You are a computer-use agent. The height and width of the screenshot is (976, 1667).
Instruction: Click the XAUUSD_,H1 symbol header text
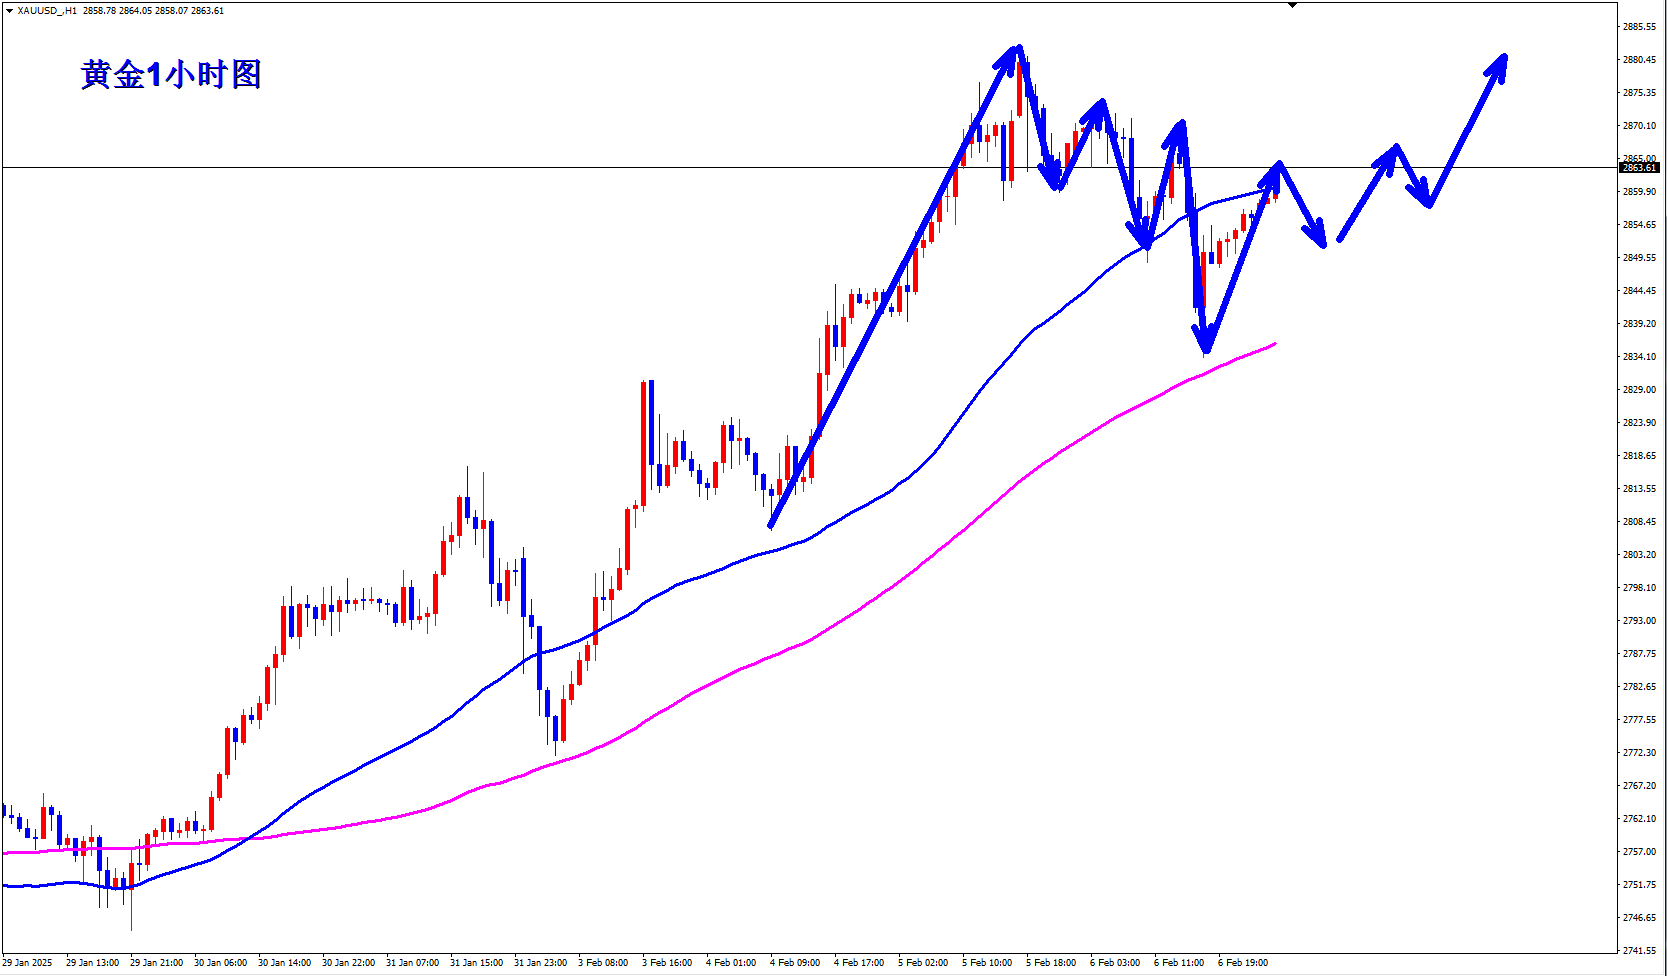tap(48, 11)
